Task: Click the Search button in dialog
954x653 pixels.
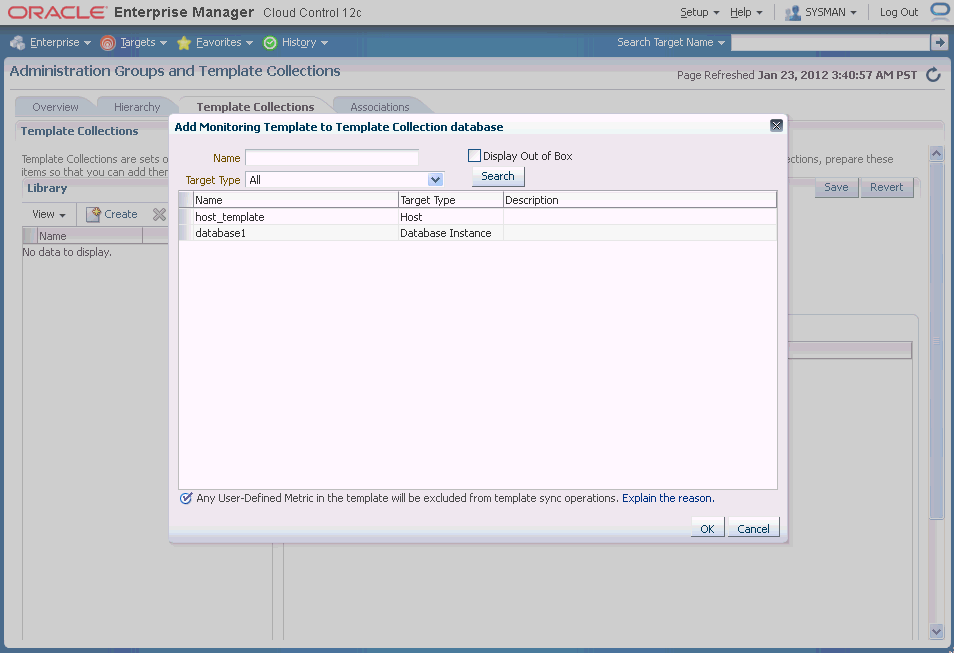Action: (498, 176)
